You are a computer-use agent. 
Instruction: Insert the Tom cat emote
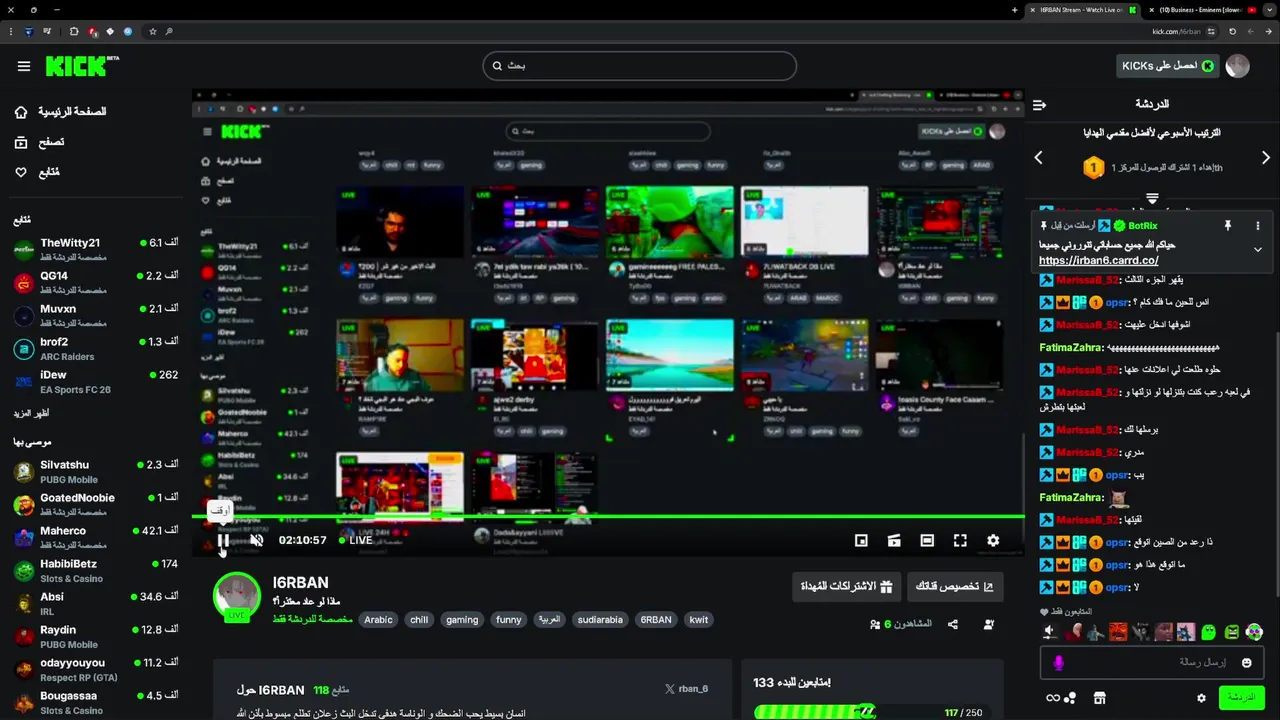[1186, 632]
